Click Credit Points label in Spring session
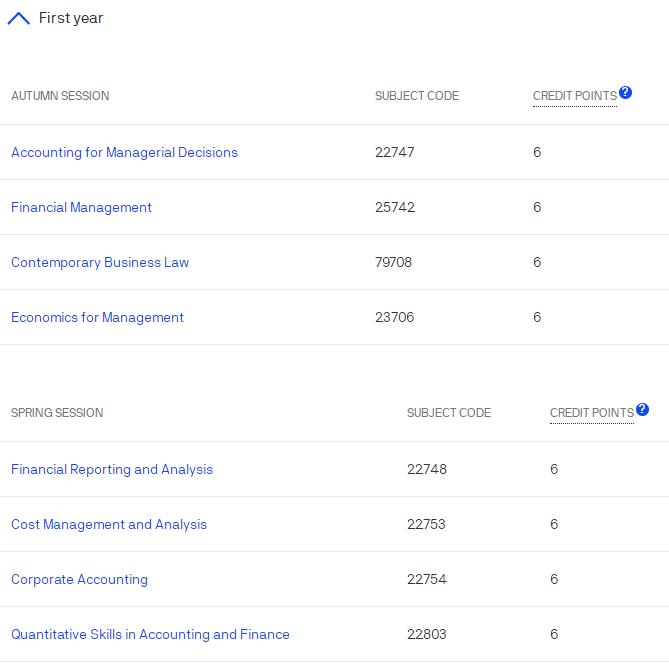The image size is (669, 671). (592, 413)
